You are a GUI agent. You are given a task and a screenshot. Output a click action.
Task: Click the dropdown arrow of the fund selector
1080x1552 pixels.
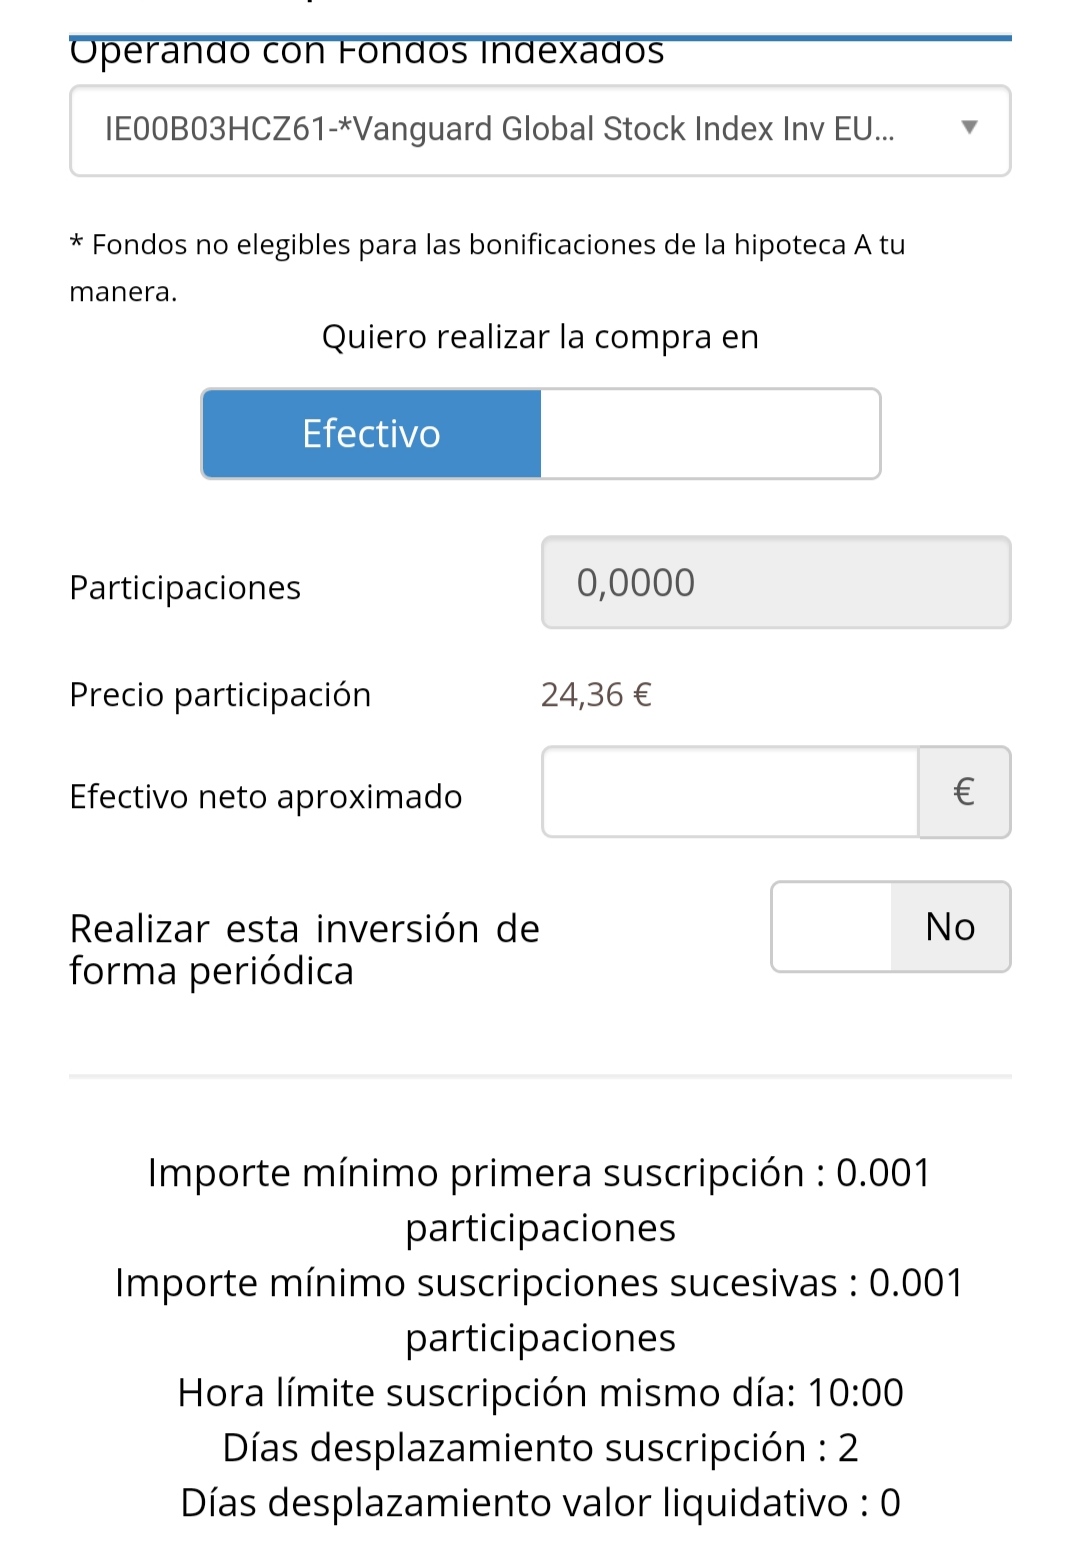[968, 127]
